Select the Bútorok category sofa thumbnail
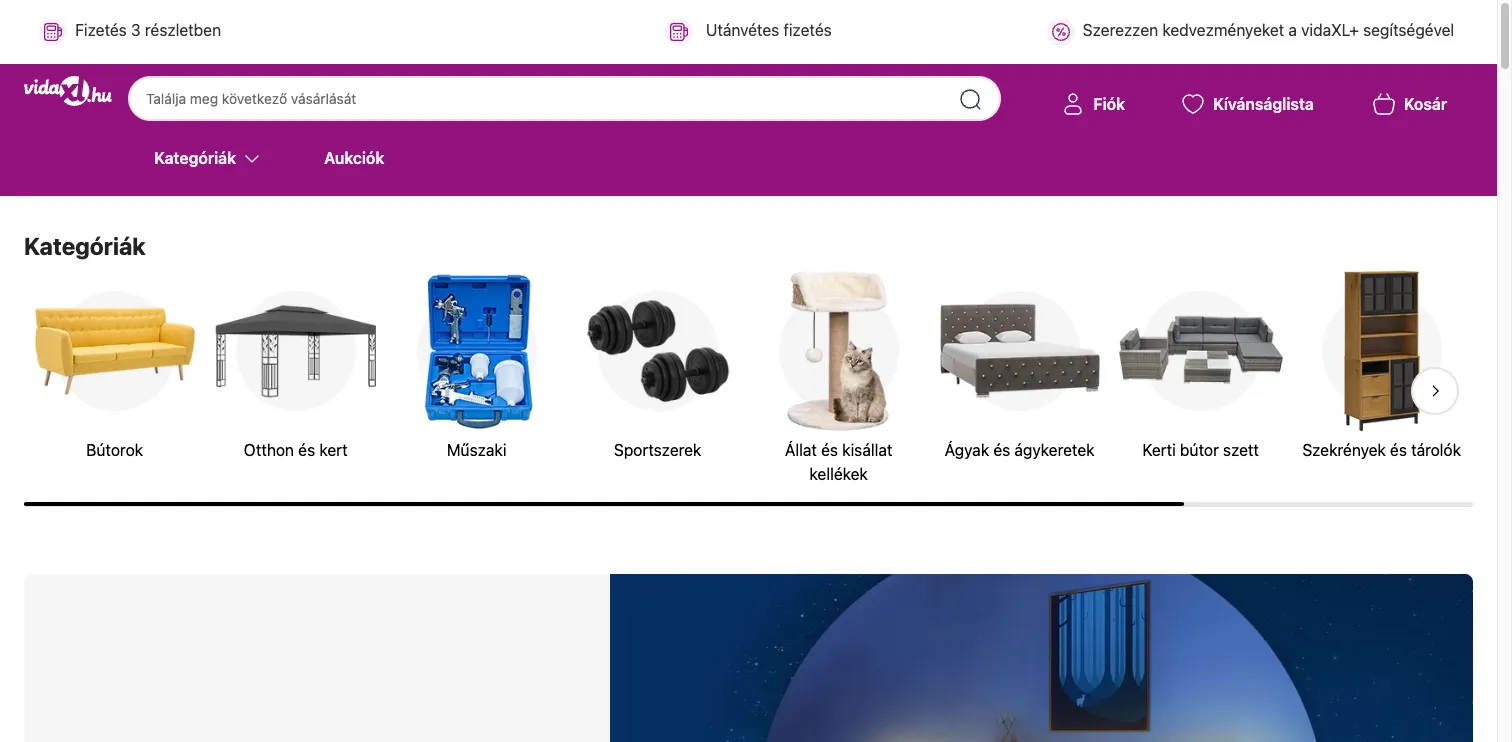Viewport: 1512px width, 742px height. [115, 351]
